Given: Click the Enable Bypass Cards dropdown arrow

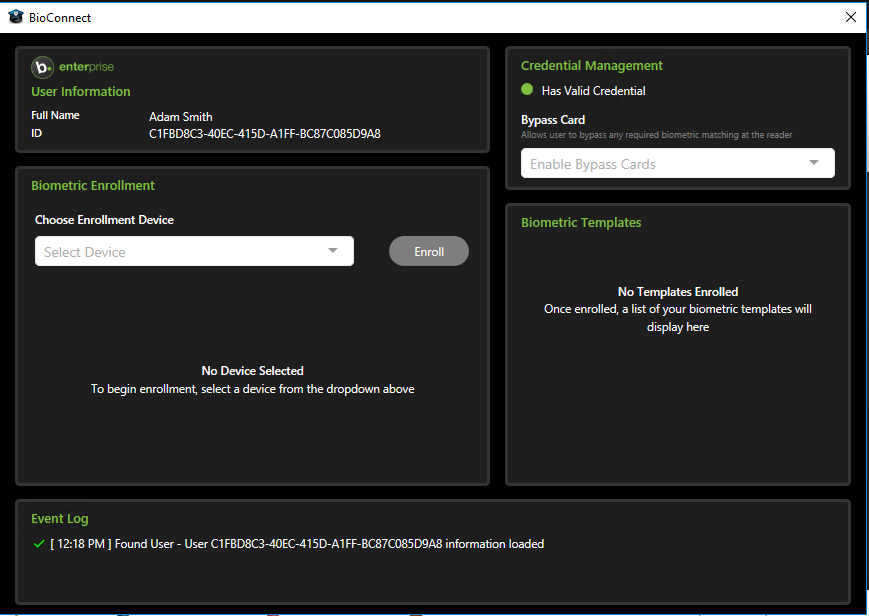Looking at the screenshot, I should (x=814, y=162).
